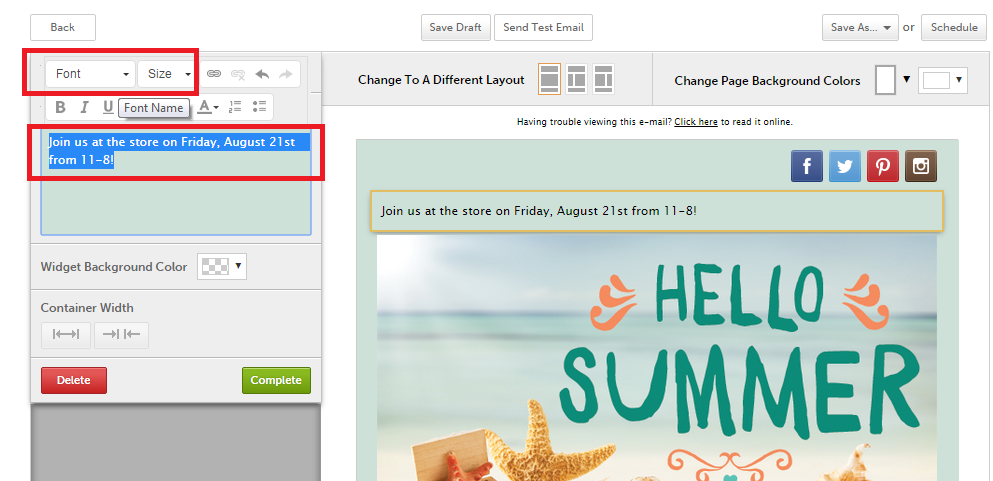
Task: Choose the second layout with sidebar
Action: 576,79
